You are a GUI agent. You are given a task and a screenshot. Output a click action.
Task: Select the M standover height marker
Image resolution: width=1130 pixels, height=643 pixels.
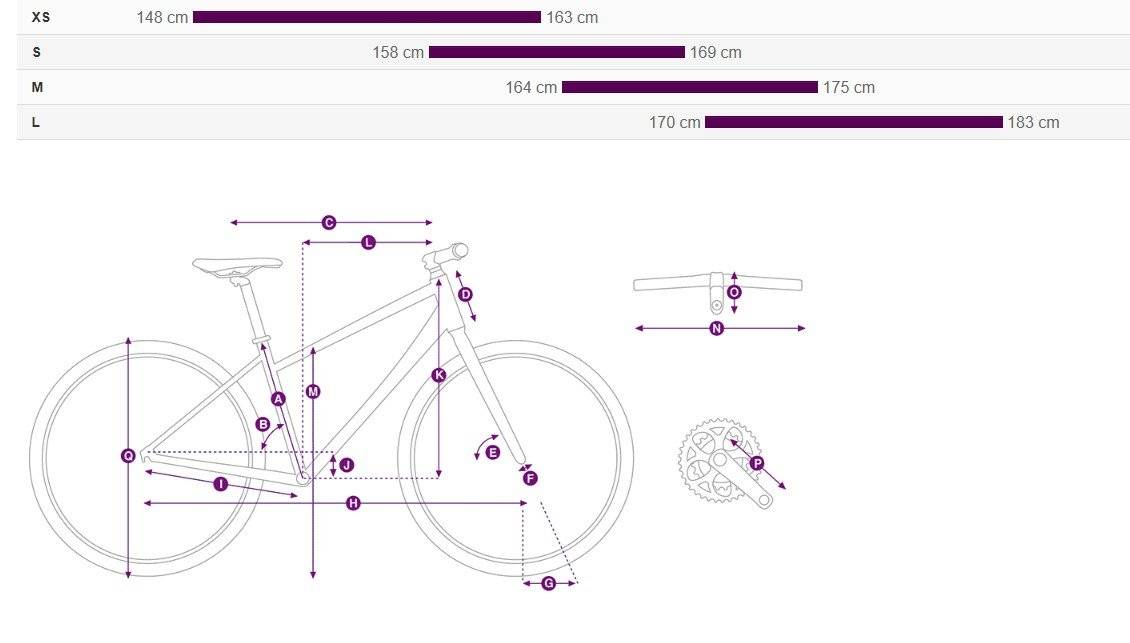click(313, 391)
